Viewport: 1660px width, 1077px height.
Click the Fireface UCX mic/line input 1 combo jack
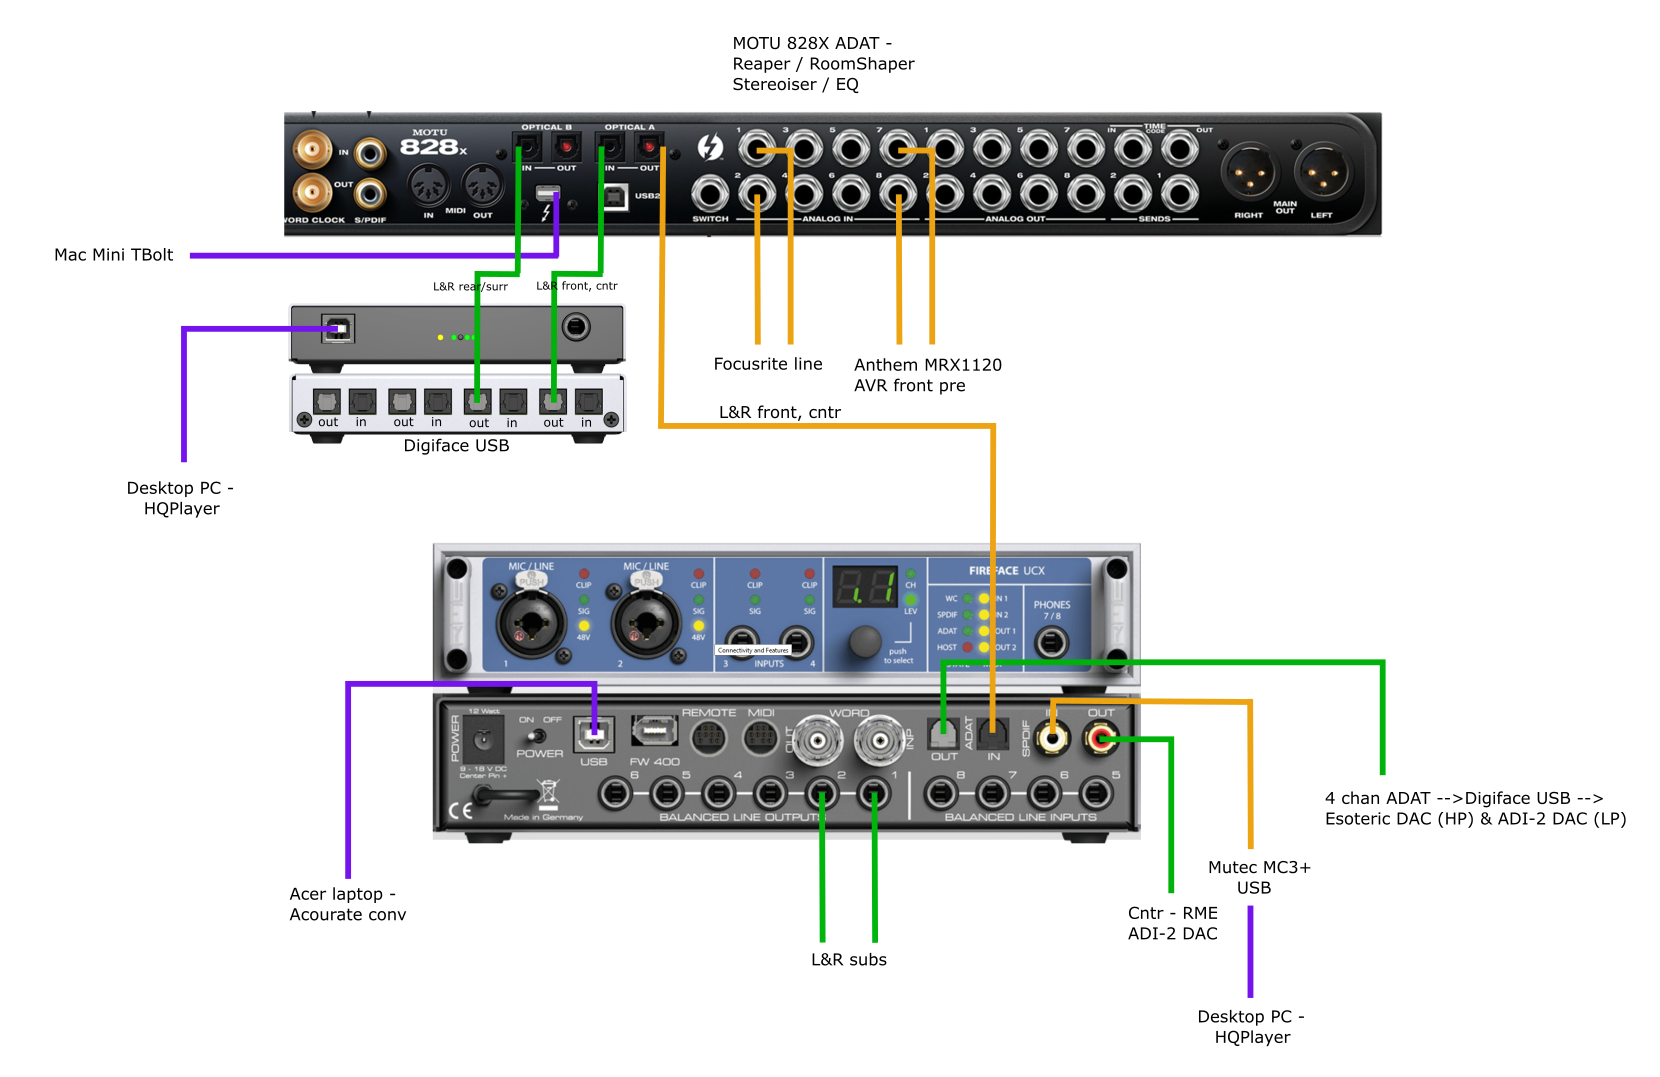point(531,623)
